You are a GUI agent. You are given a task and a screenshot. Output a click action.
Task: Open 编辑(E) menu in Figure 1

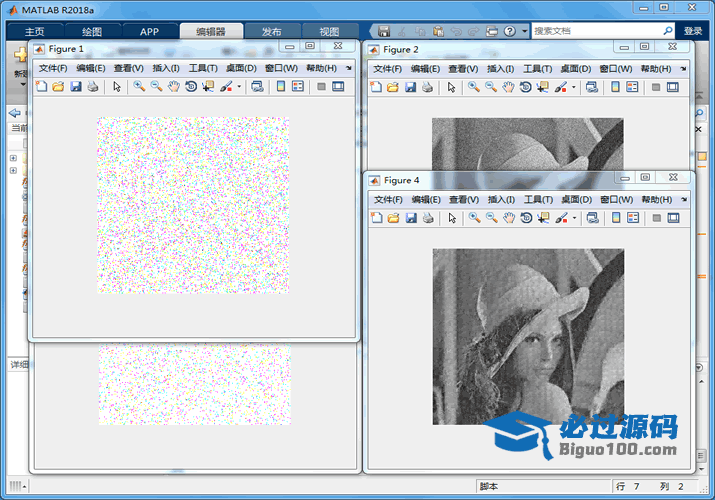click(91, 68)
